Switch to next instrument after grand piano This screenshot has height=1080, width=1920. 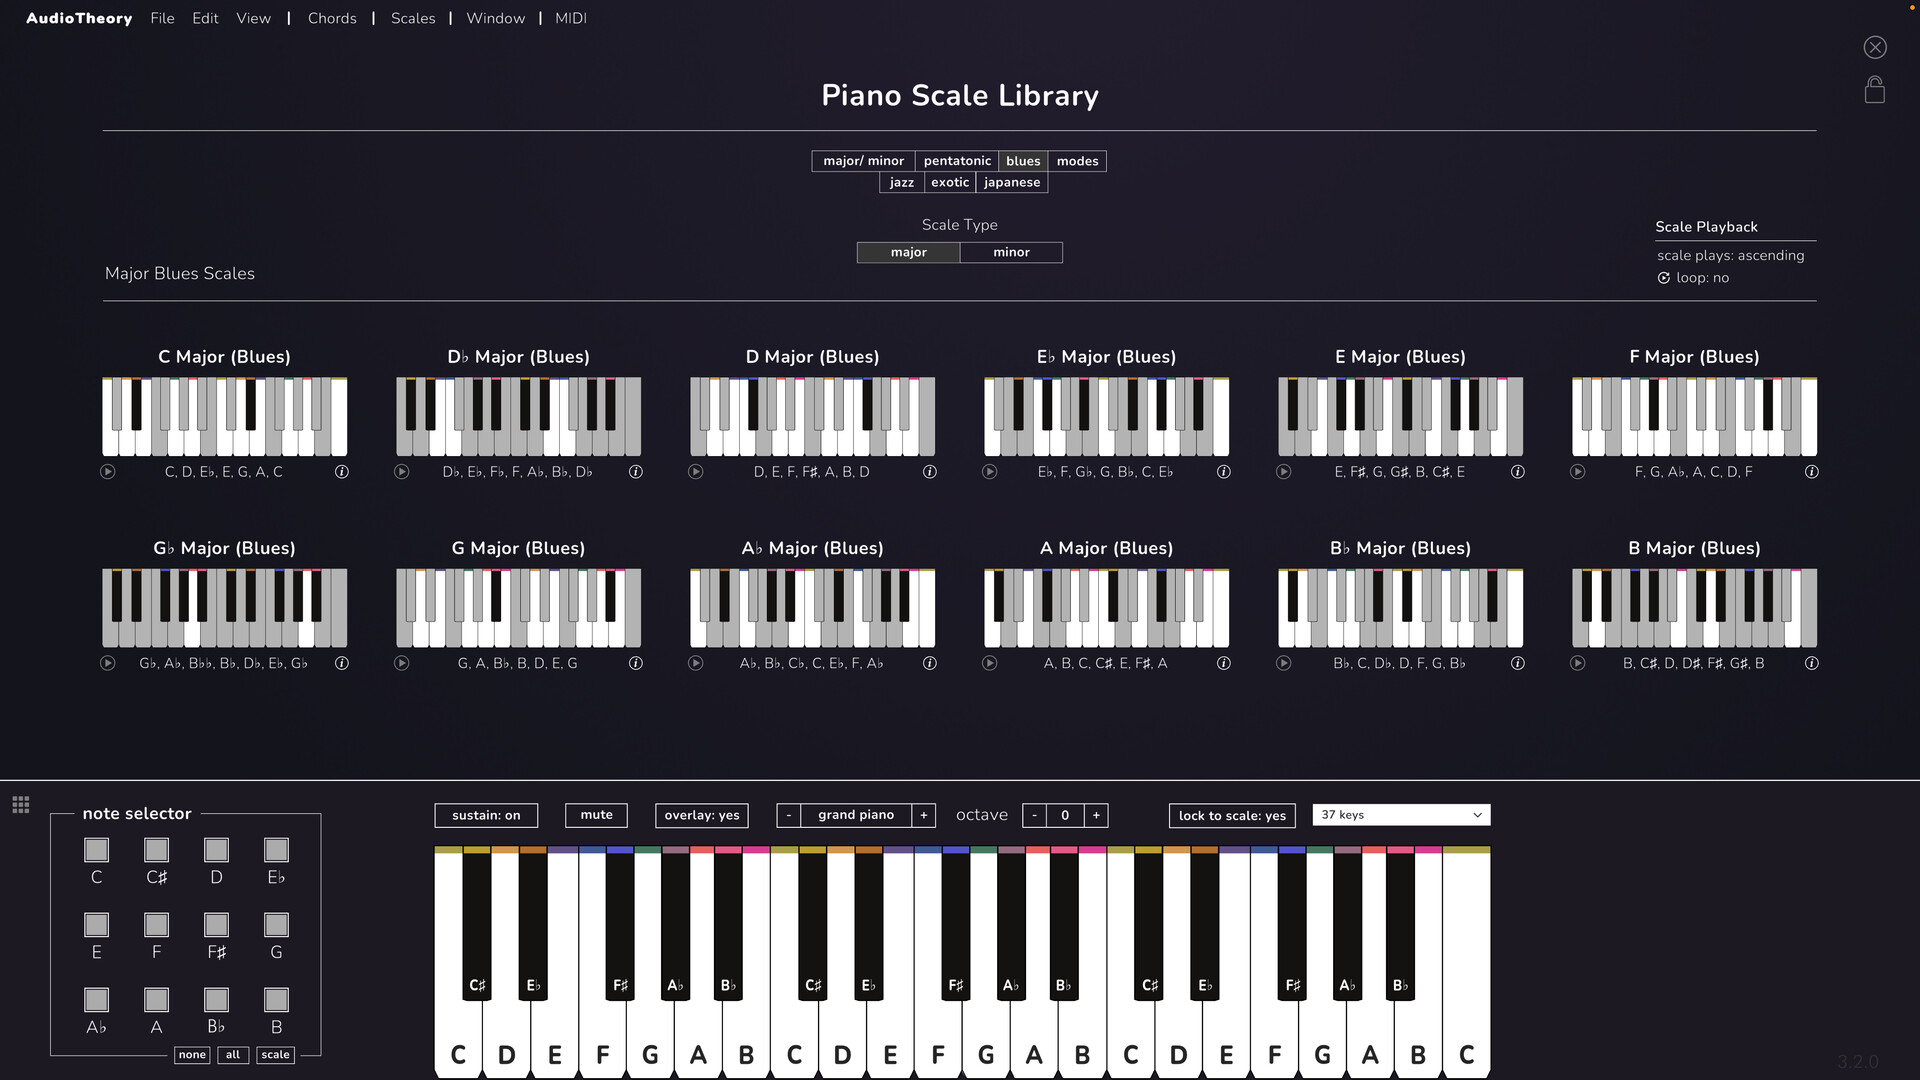coord(924,816)
